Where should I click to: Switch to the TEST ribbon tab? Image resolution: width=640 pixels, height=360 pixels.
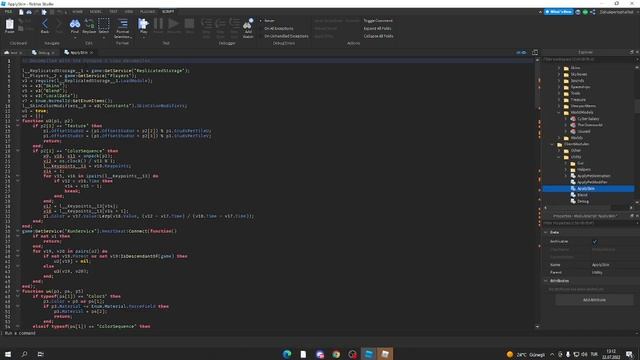click(113, 12)
